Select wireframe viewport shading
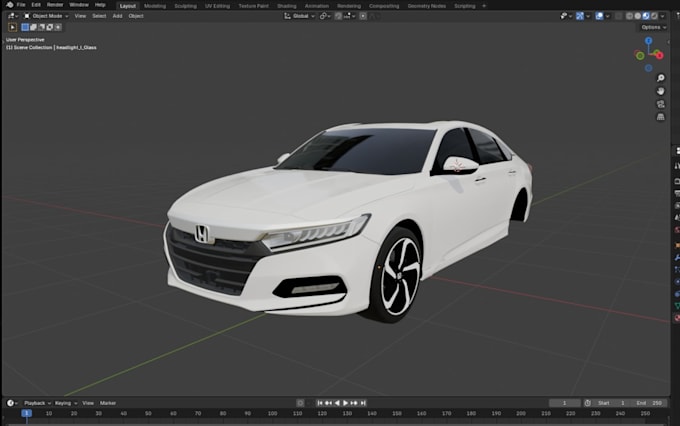Image resolution: width=680 pixels, height=426 pixels. click(629, 16)
